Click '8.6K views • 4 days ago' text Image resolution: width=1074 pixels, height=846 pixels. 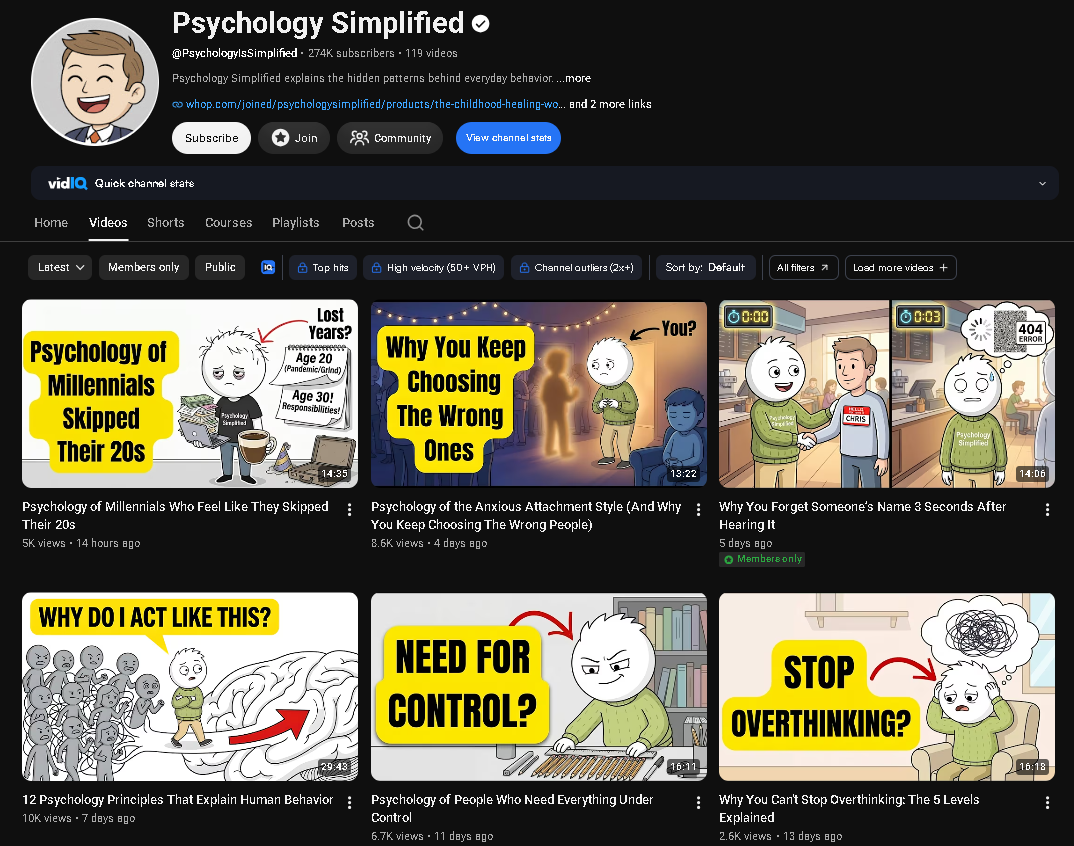[429, 543]
